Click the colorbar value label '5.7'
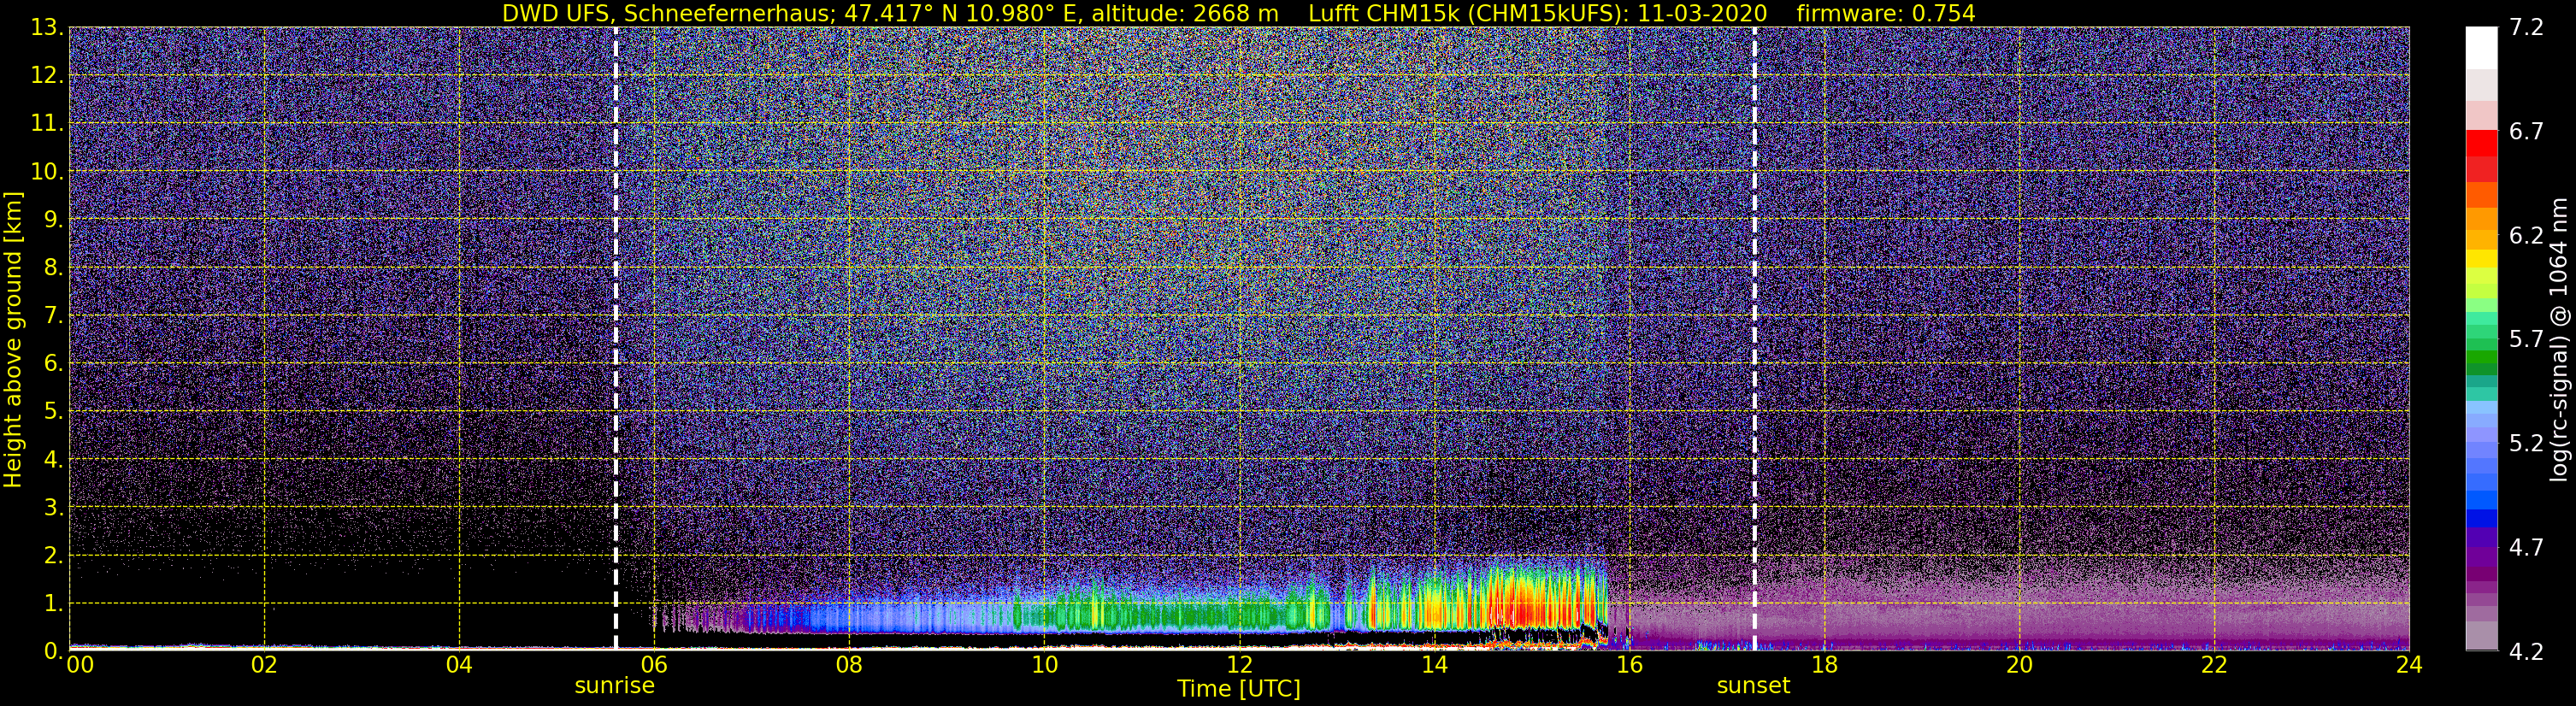Image resolution: width=2576 pixels, height=706 pixels. coord(2526,340)
